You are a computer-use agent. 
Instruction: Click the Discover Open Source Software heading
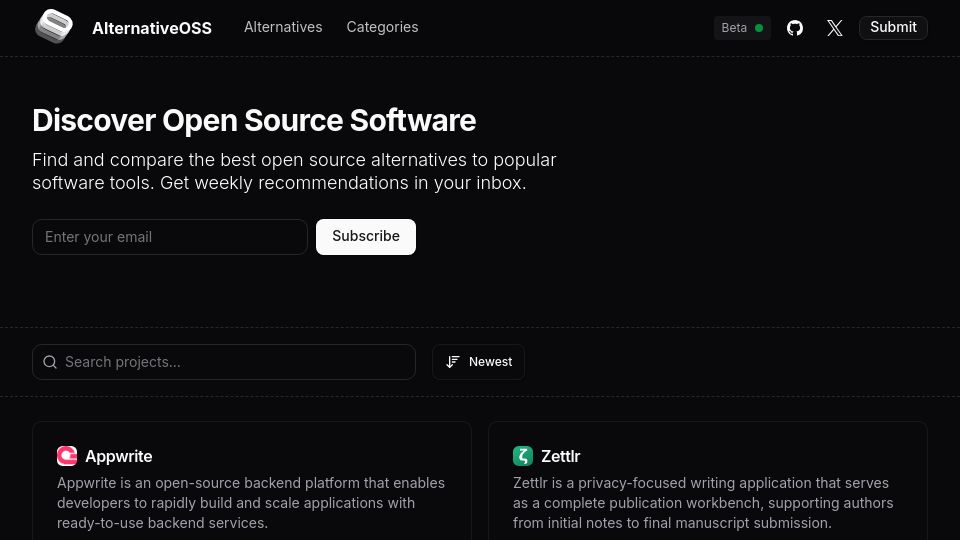pyautogui.click(x=254, y=120)
